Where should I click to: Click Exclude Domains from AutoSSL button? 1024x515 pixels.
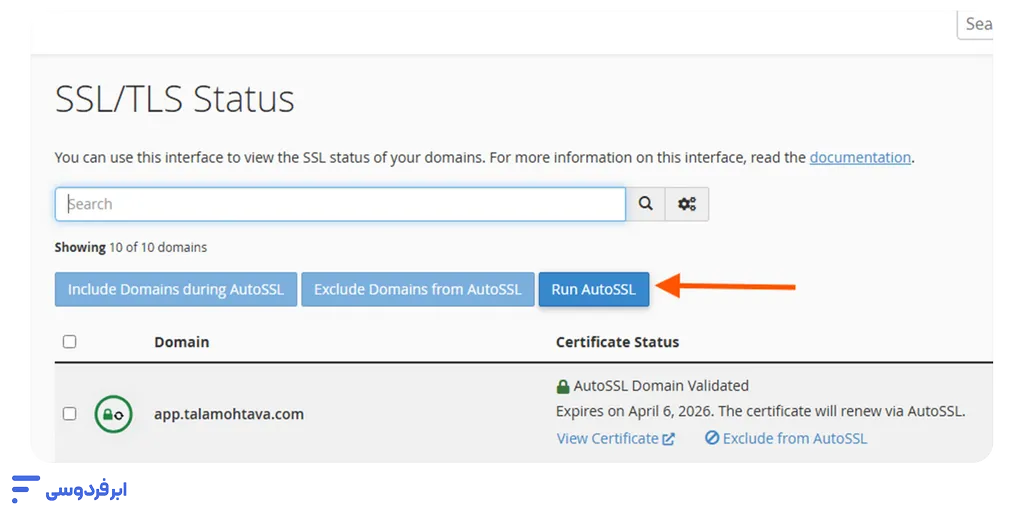(x=418, y=289)
